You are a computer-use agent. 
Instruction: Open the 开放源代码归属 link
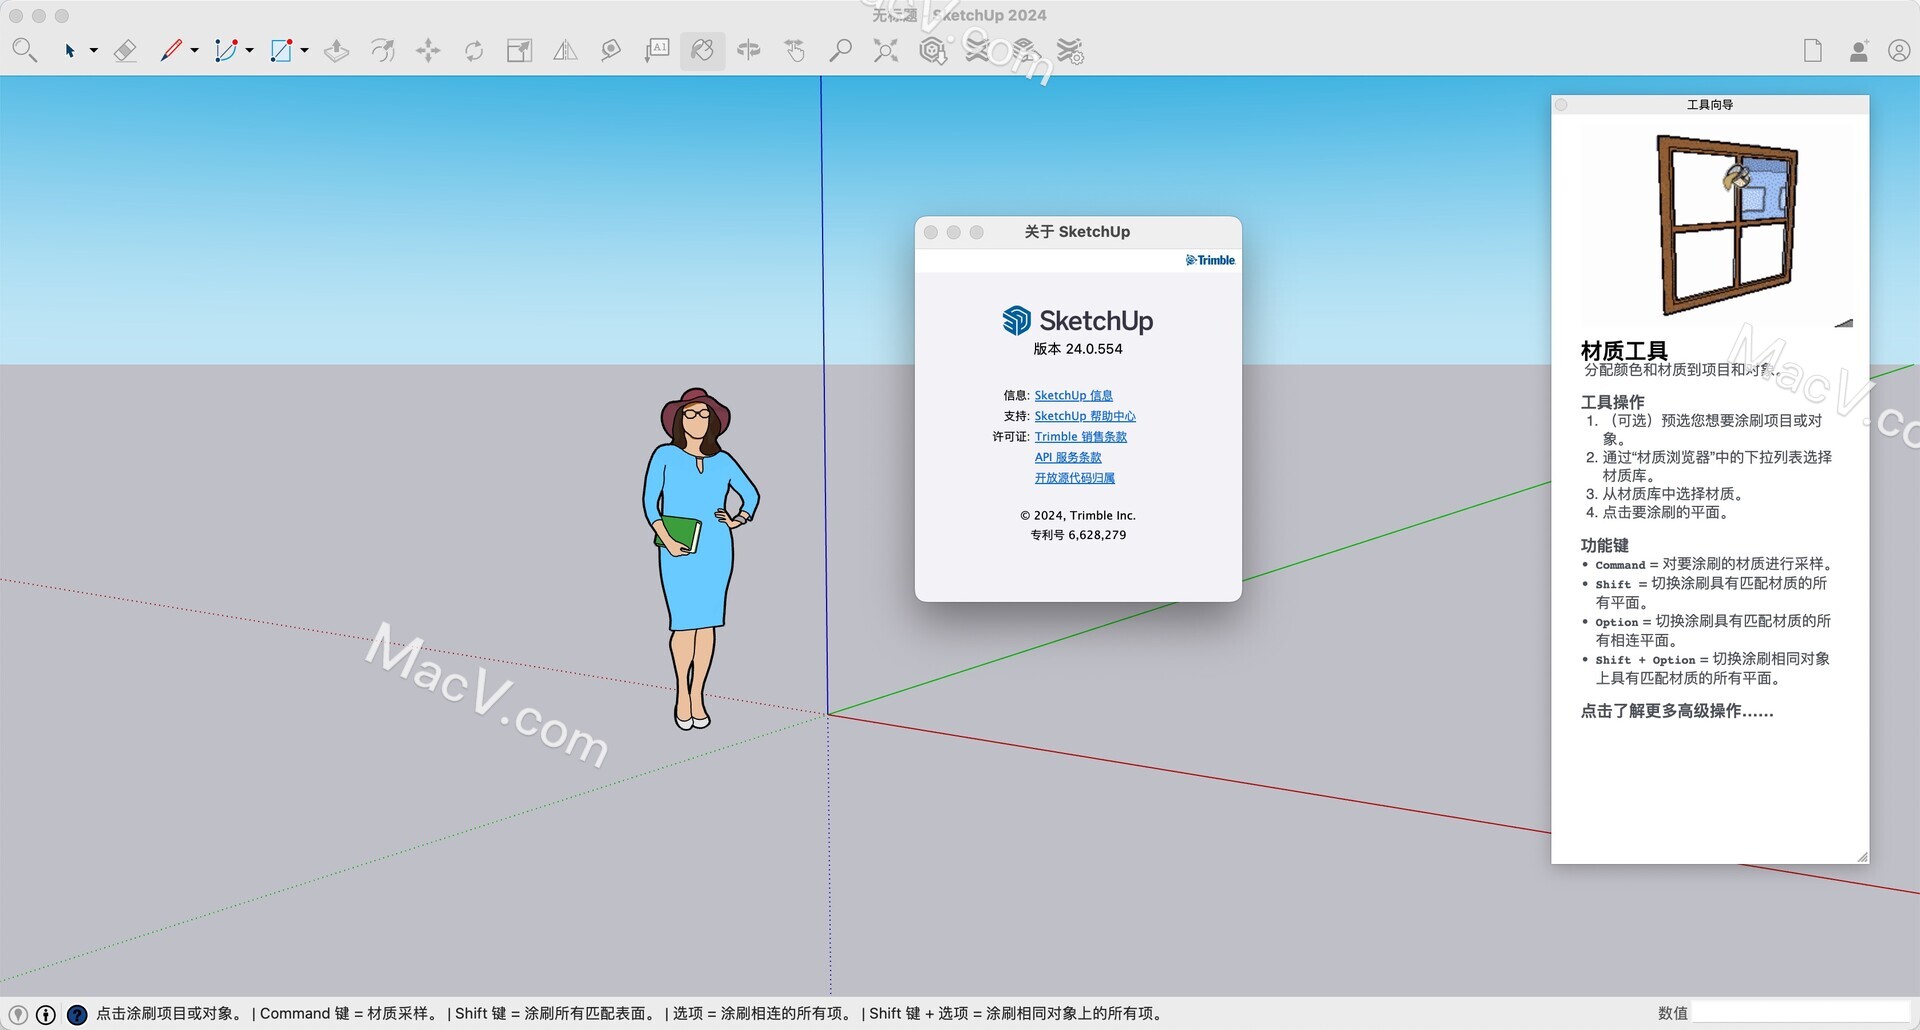tap(1075, 478)
